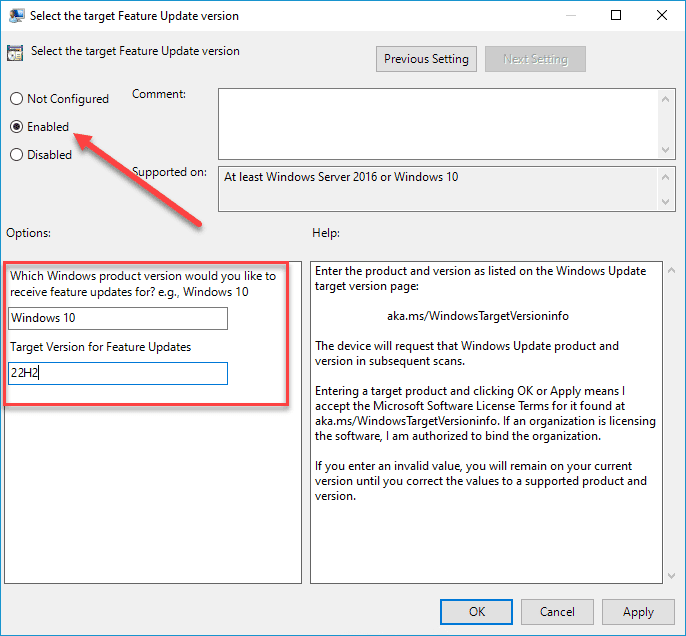
Task: Select the Disabled radio button
Action: [x=17, y=155]
